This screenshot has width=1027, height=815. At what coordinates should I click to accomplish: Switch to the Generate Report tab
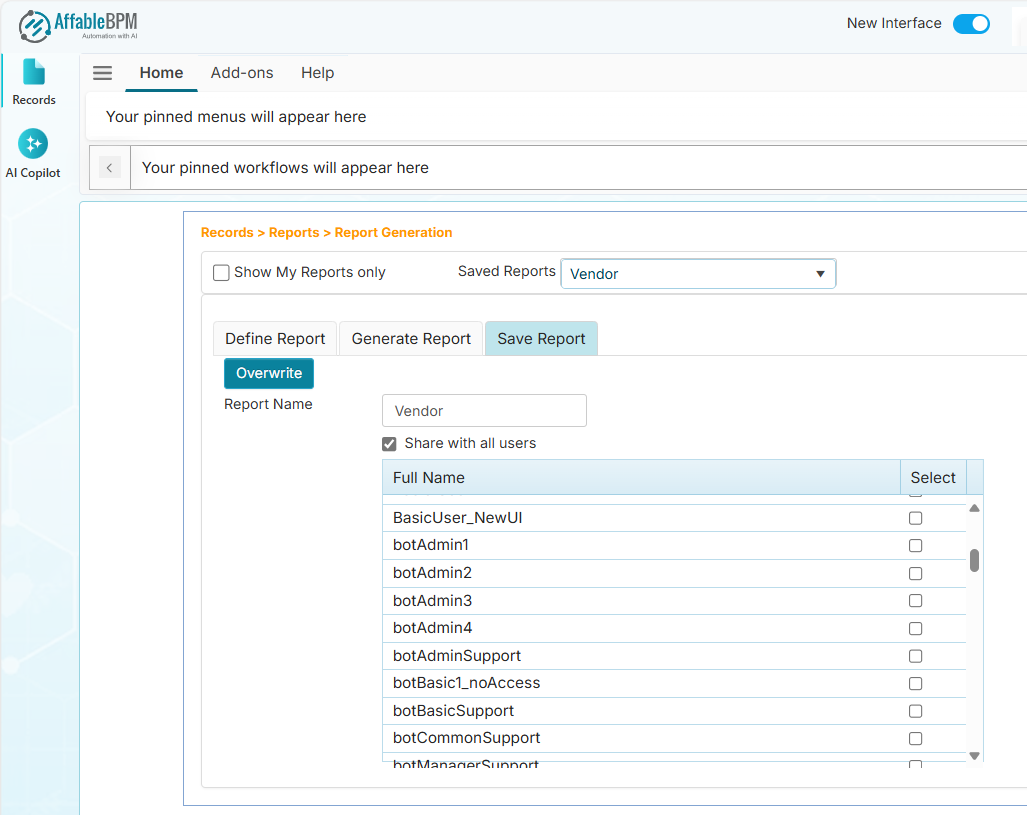(411, 339)
